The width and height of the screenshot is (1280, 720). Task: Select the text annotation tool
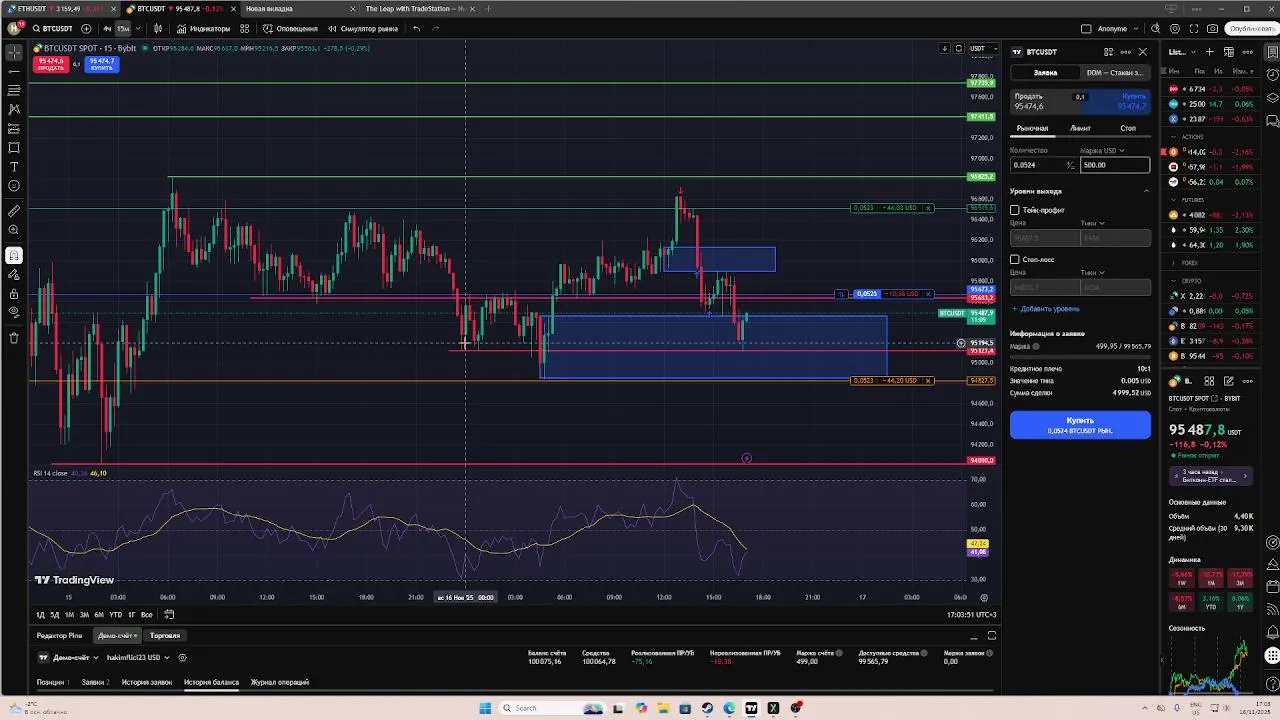tap(14, 167)
